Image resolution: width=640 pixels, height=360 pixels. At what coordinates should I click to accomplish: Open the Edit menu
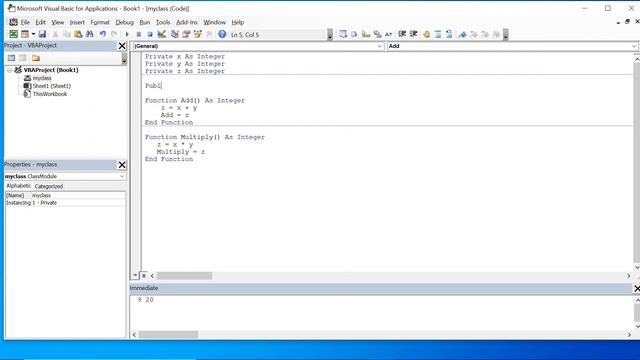click(x=40, y=22)
